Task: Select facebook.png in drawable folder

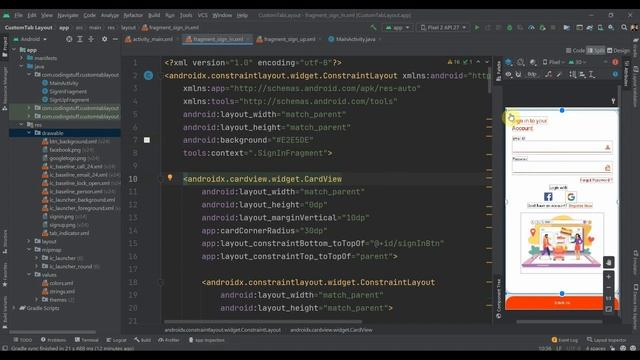Action: pyautogui.click(x=64, y=150)
